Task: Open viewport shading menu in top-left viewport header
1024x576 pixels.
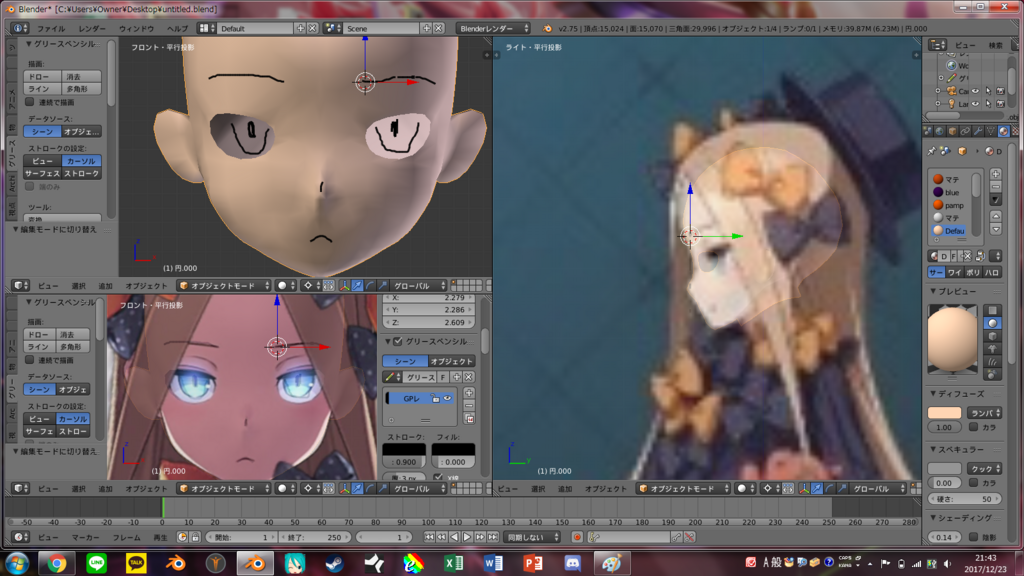Action: [x=286, y=285]
